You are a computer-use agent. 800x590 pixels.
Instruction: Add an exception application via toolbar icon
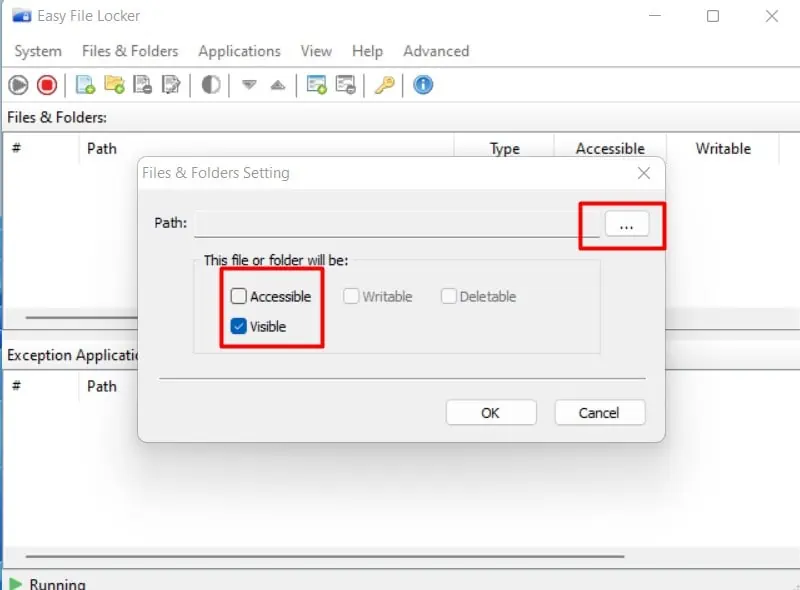(x=318, y=85)
